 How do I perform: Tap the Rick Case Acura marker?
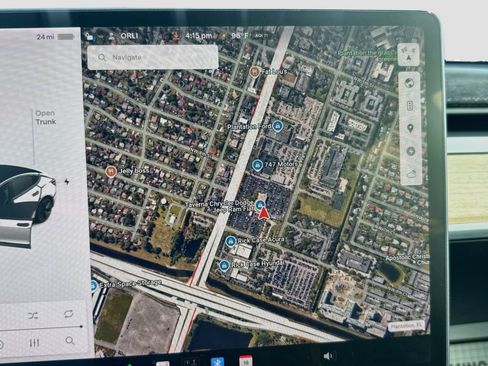(230, 241)
